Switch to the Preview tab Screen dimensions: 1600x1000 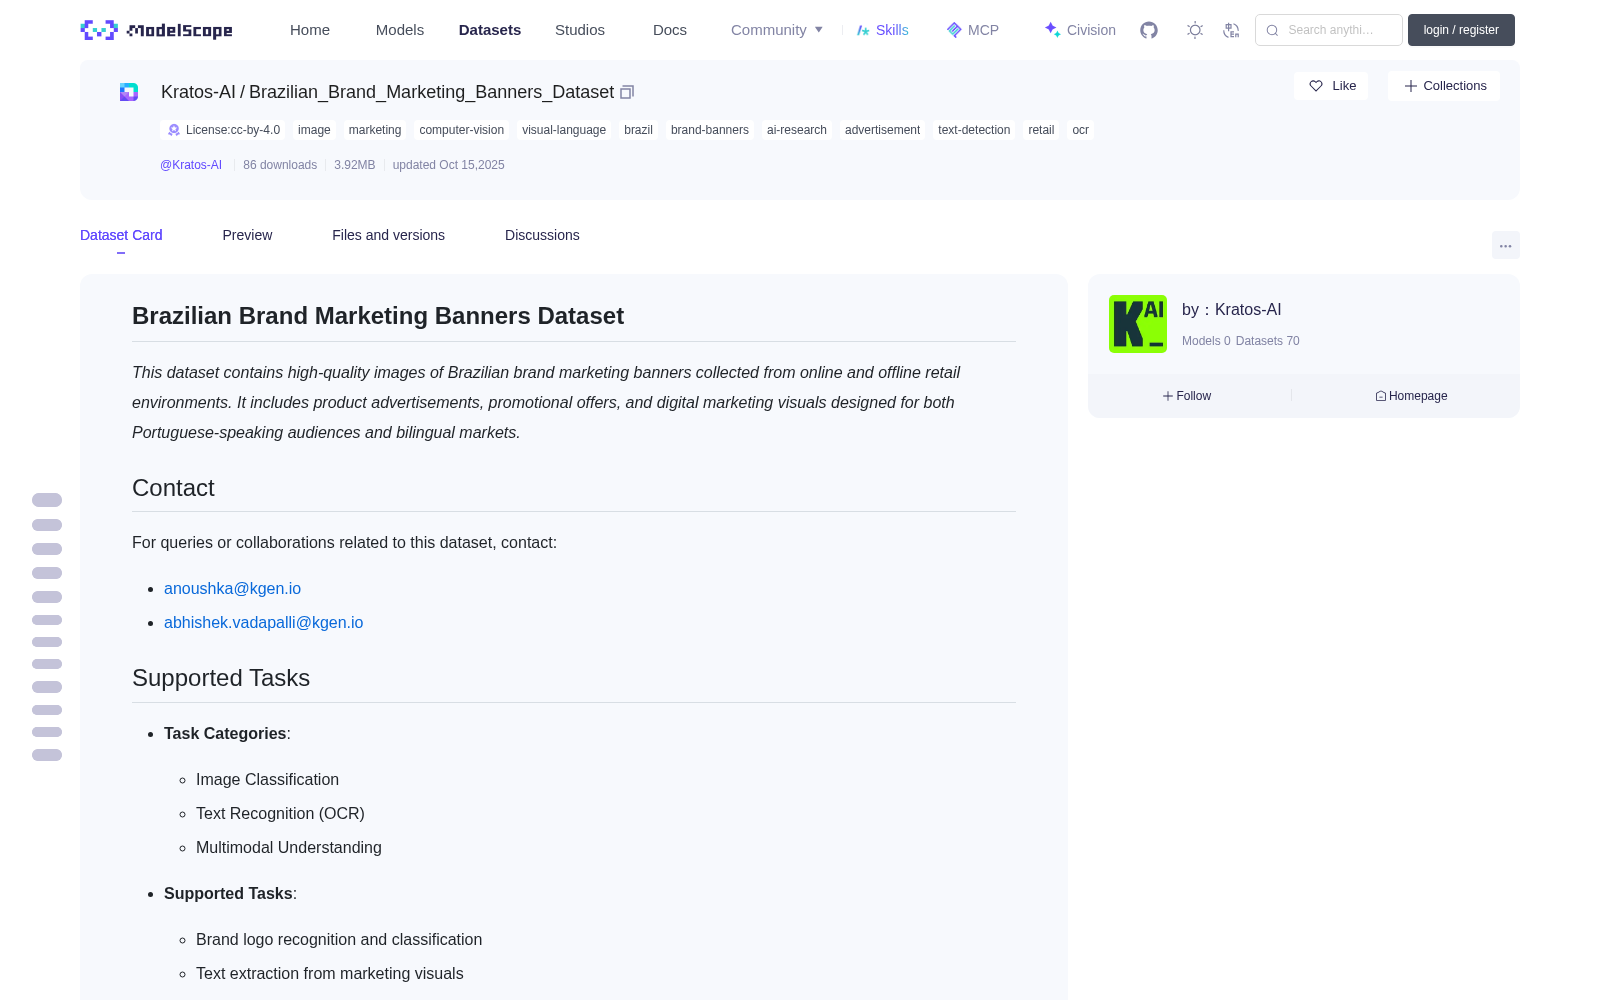pos(247,235)
